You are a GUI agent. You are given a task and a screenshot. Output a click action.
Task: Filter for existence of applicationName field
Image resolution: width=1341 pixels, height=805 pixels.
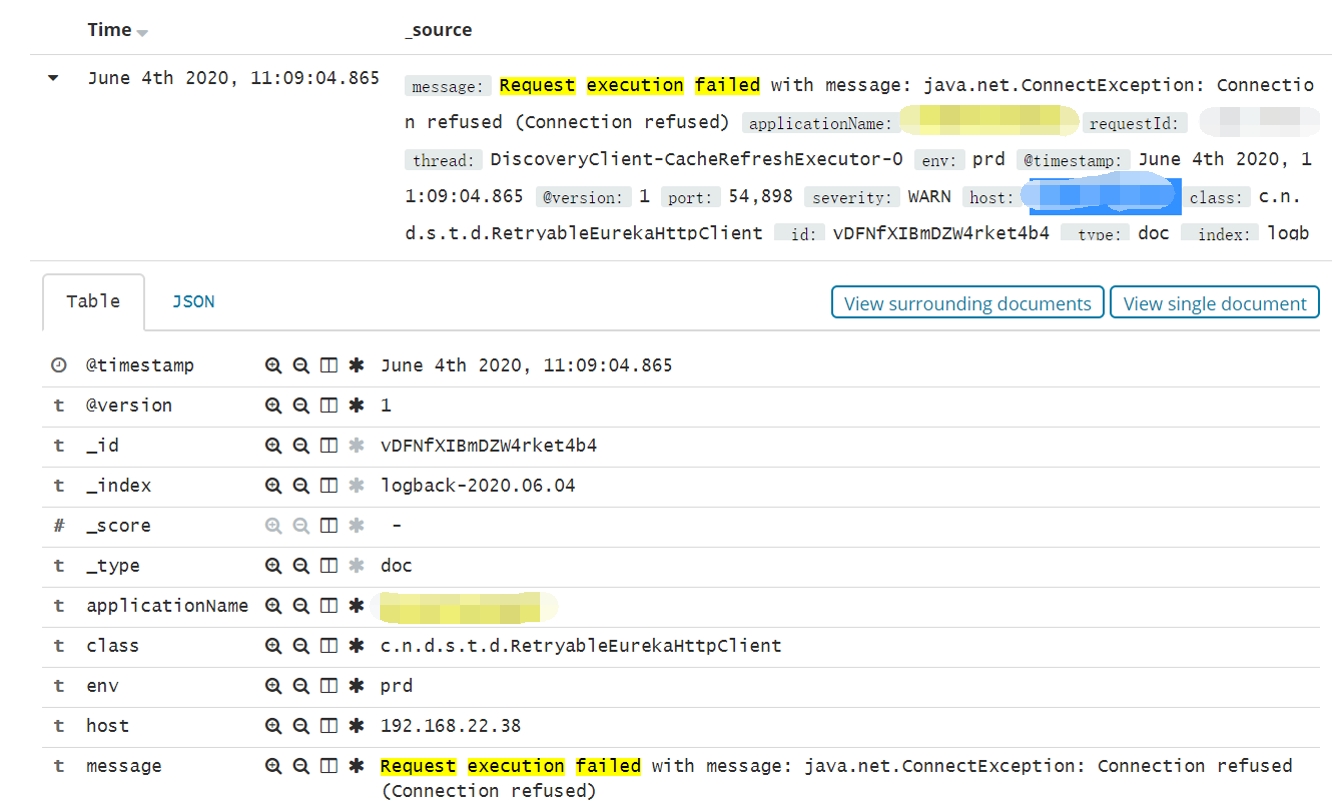[356, 606]
